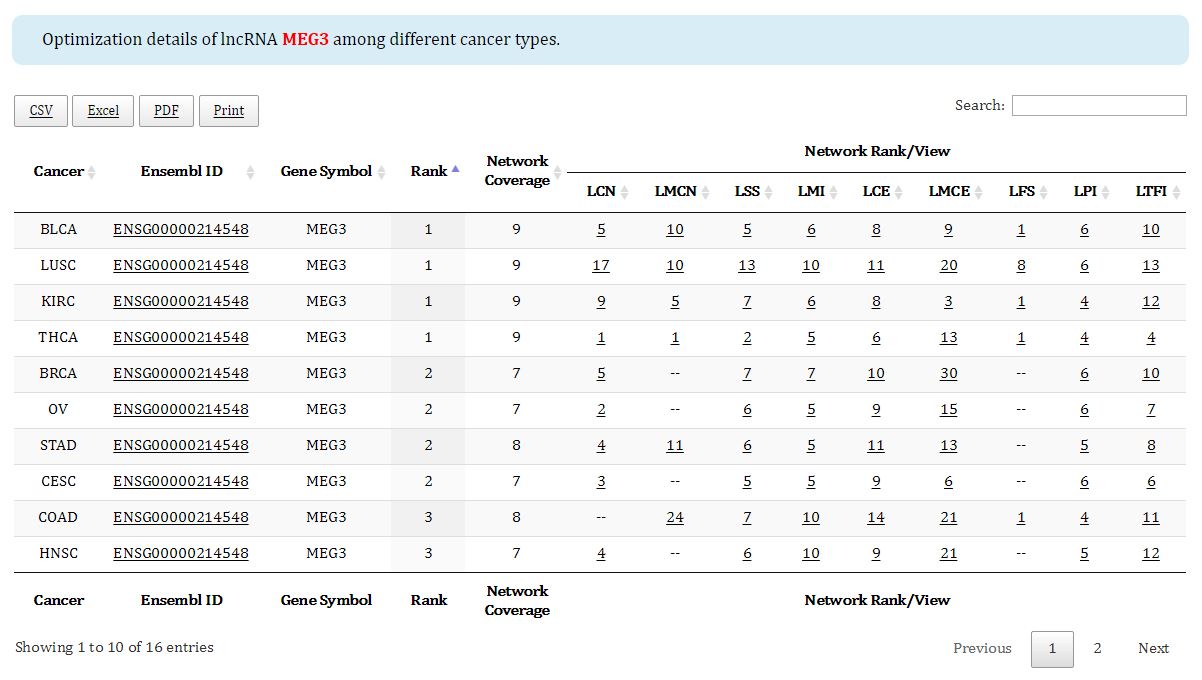Sort by Gene Symbol column arrows
The height and width of the screenshot is (680, 1202).
[381, 172]
